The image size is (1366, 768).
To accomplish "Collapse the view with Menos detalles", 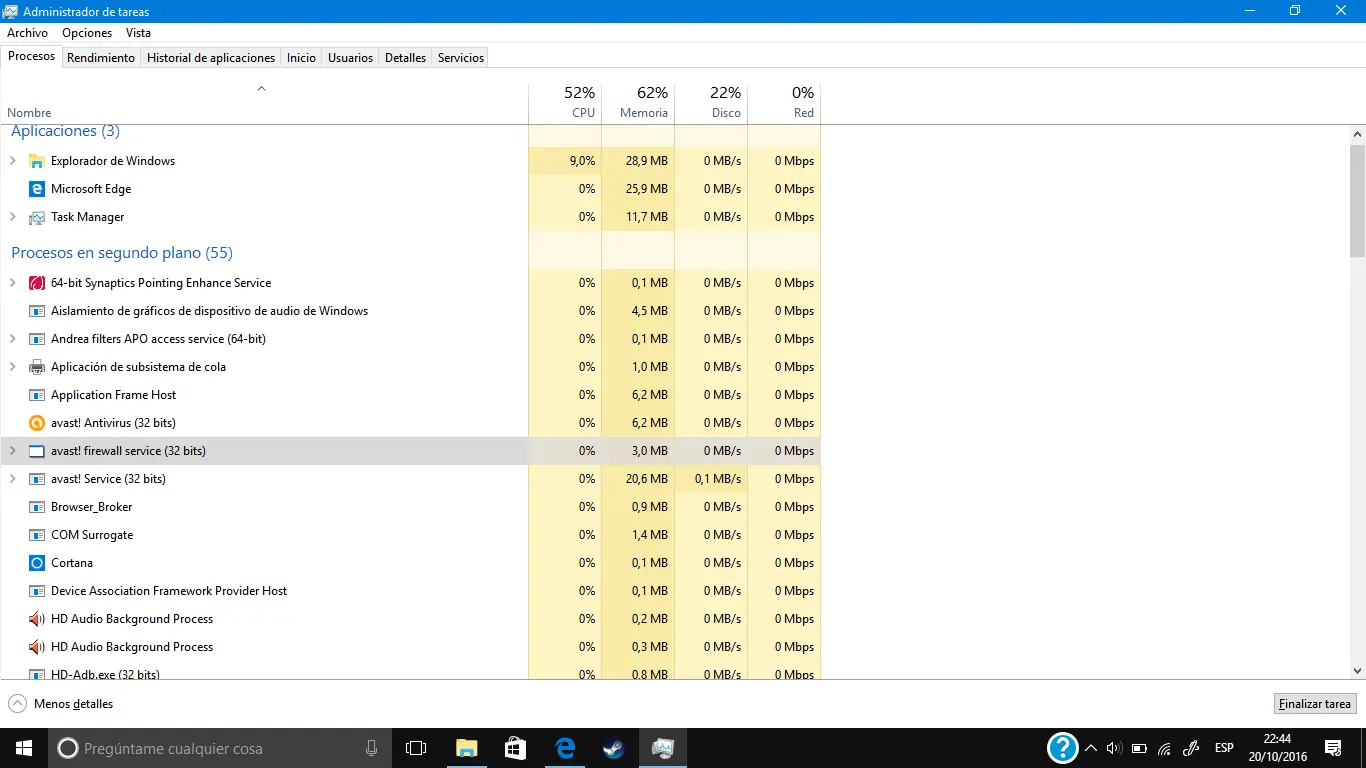I will tap(60, 704).
